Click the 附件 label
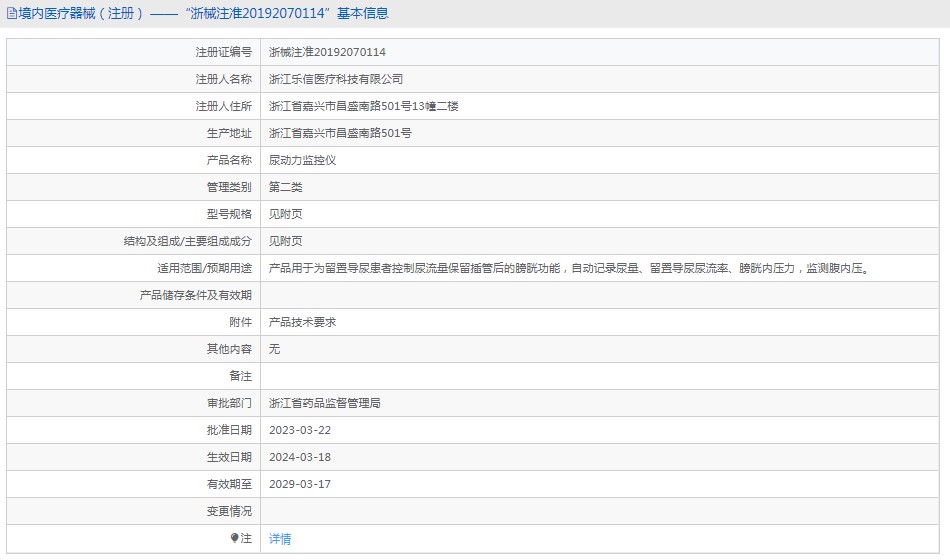 pos(241,322)
